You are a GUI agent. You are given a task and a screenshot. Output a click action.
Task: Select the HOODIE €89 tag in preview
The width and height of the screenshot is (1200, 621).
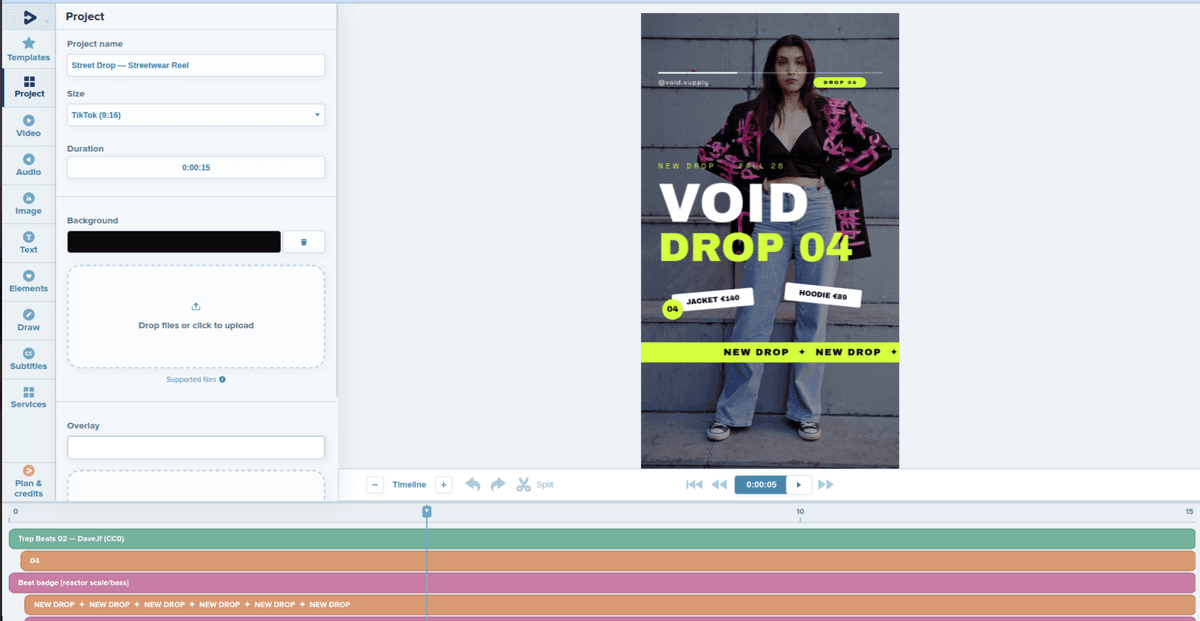[823, 295]
